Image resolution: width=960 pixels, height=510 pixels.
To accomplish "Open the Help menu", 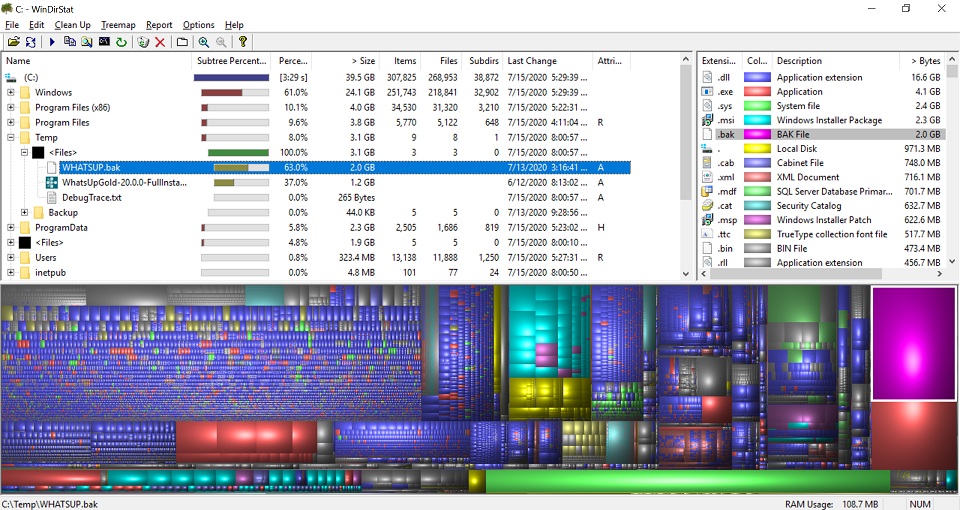I will 234,25.
